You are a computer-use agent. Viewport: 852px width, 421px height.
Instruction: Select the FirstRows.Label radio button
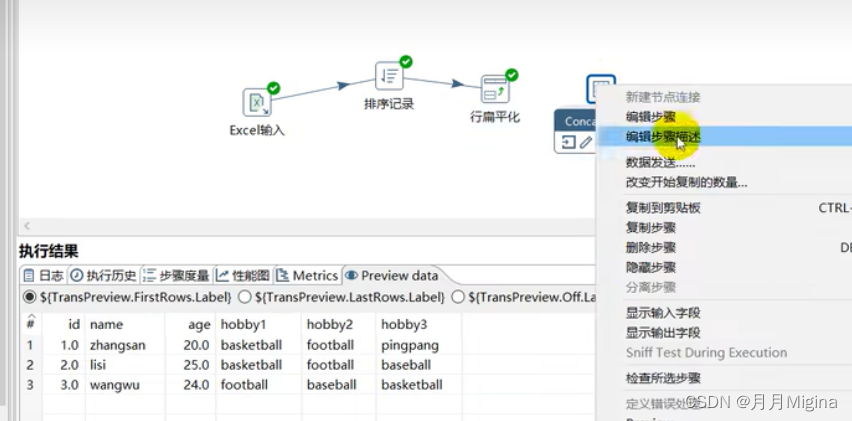(x=29, y=297)
